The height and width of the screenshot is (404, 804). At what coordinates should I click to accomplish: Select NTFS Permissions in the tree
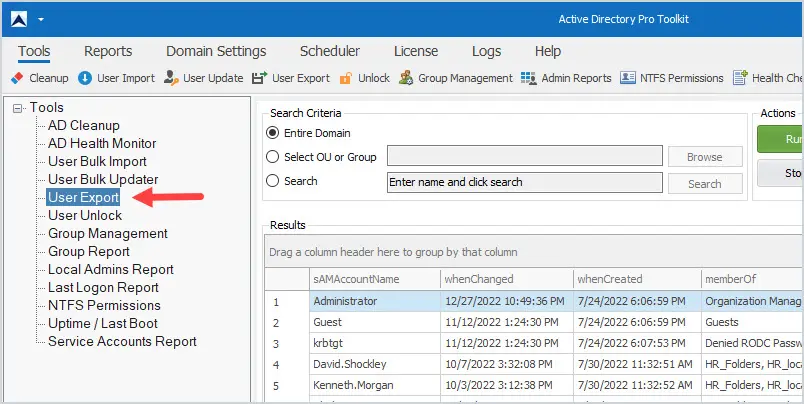104,305
